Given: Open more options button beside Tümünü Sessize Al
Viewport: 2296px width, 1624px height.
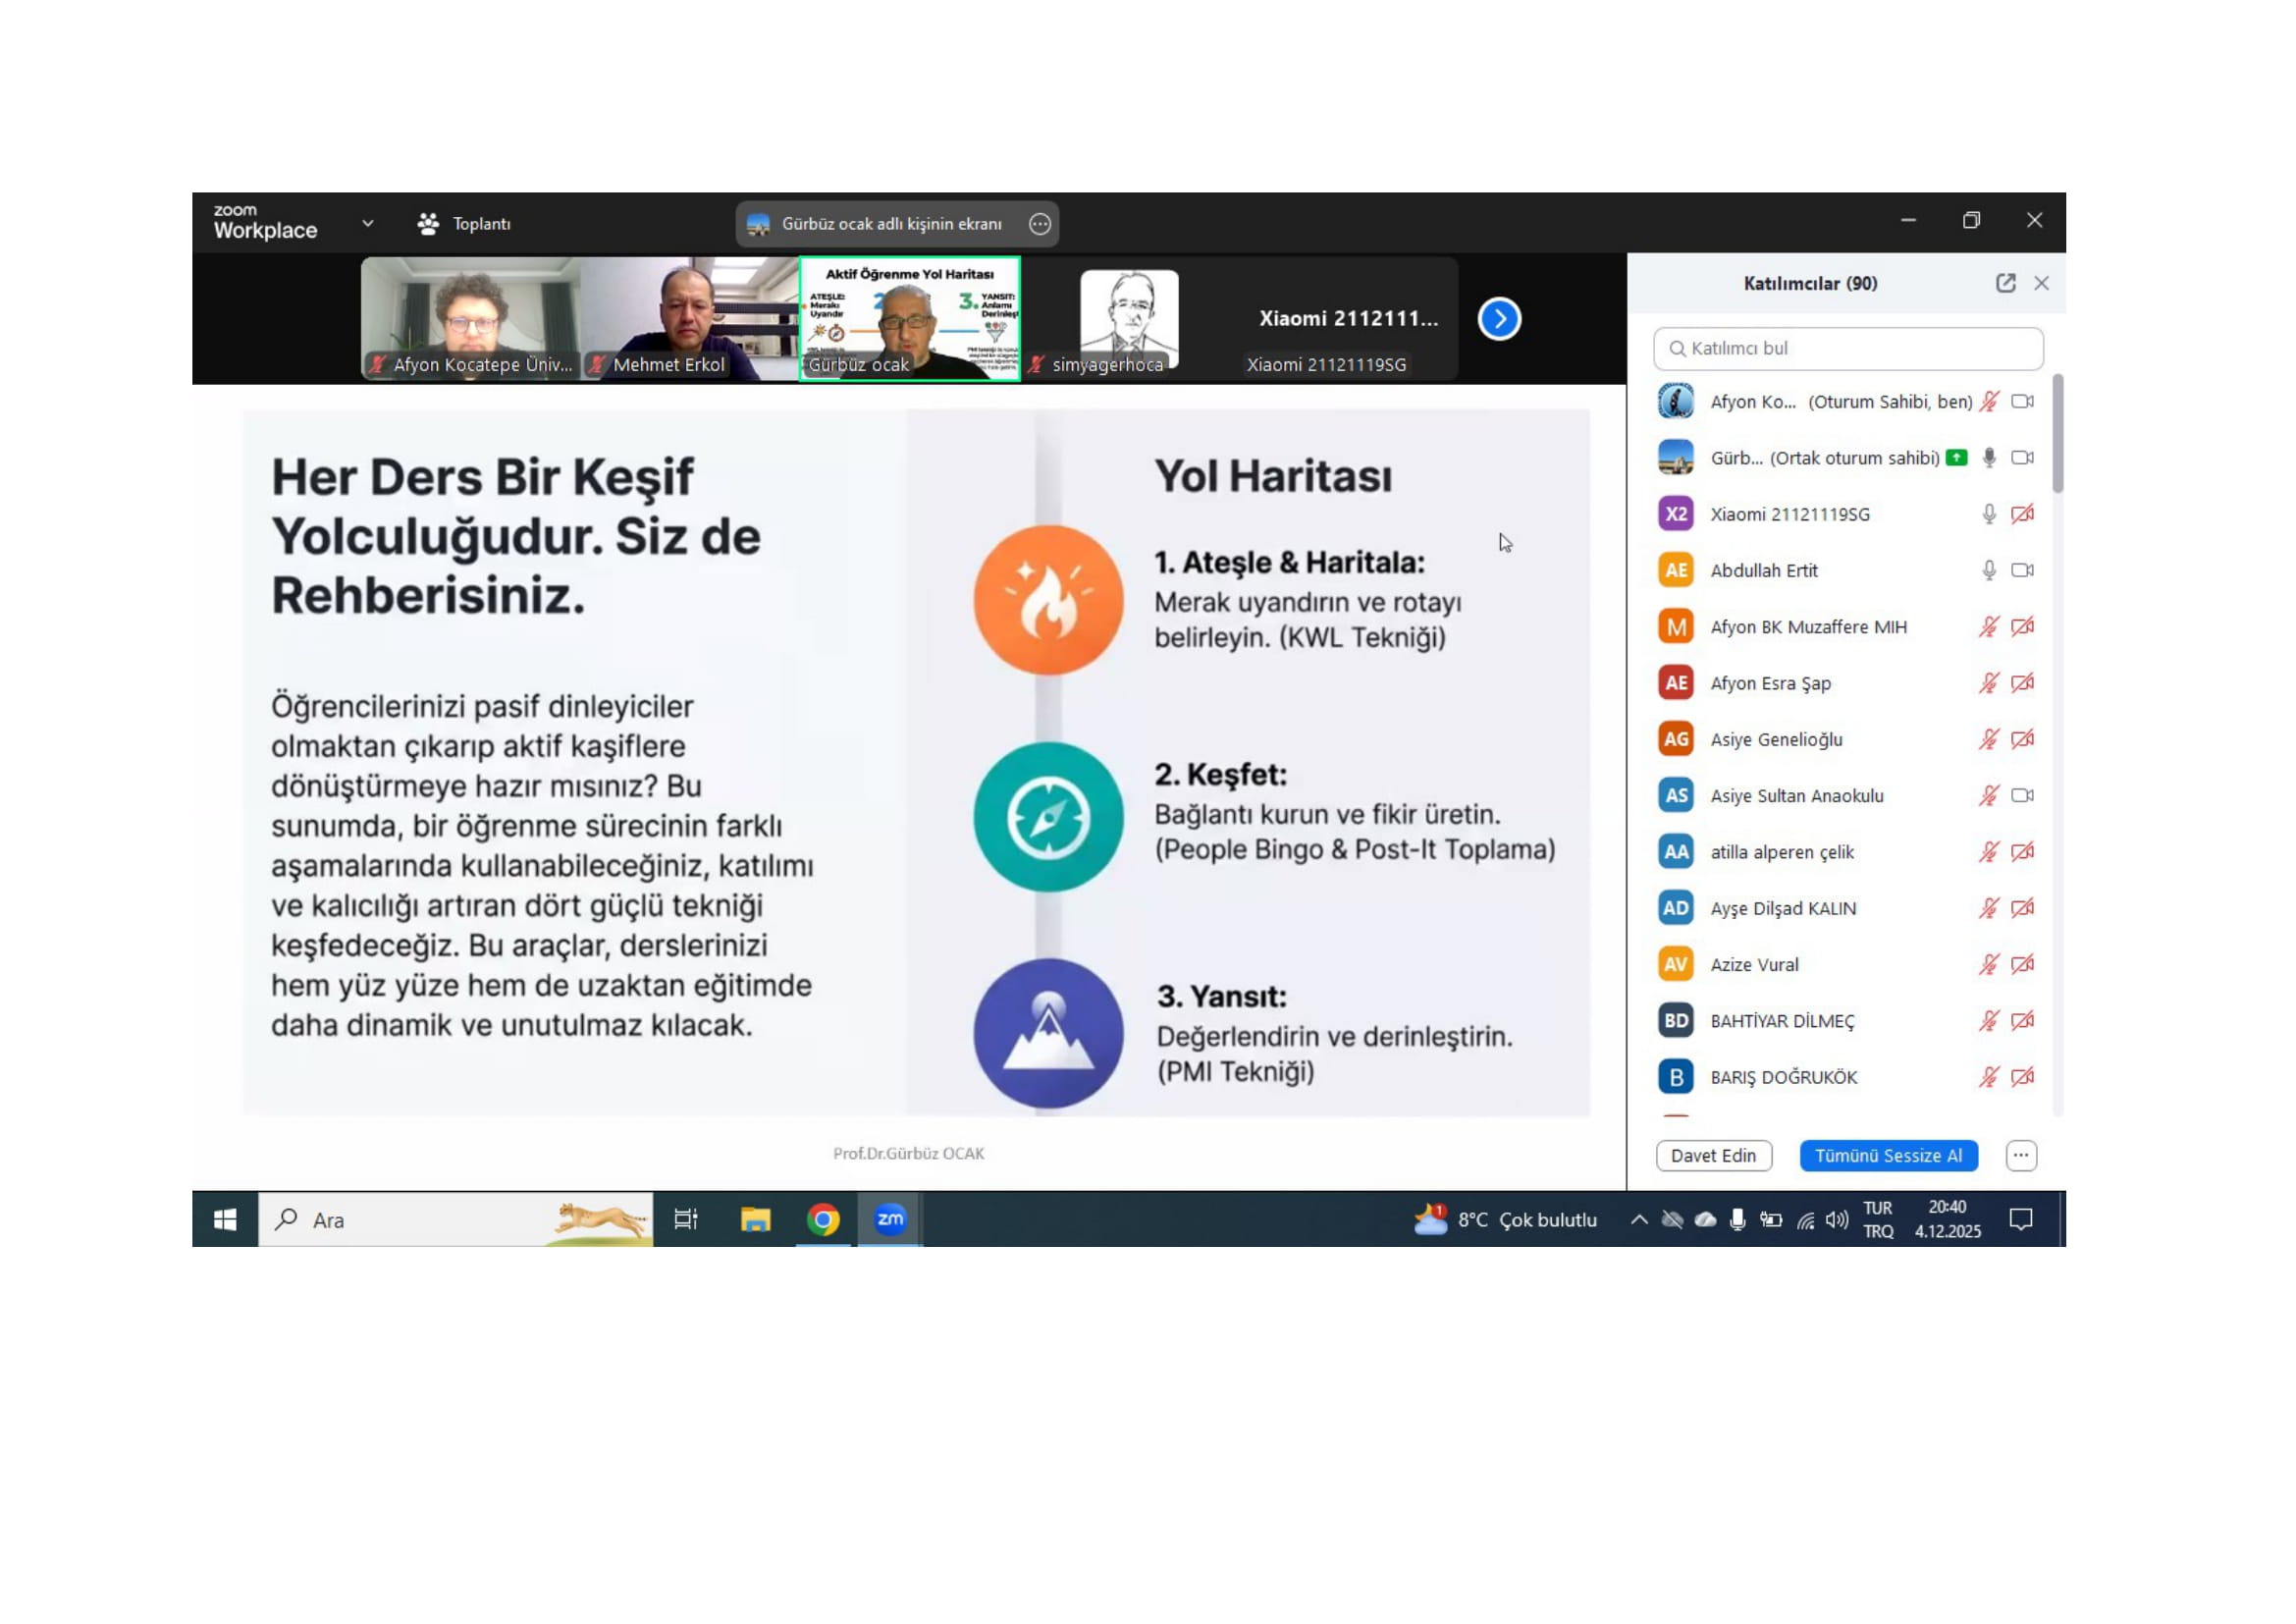Looking at the screenshot, I should coord(2020,1155).
